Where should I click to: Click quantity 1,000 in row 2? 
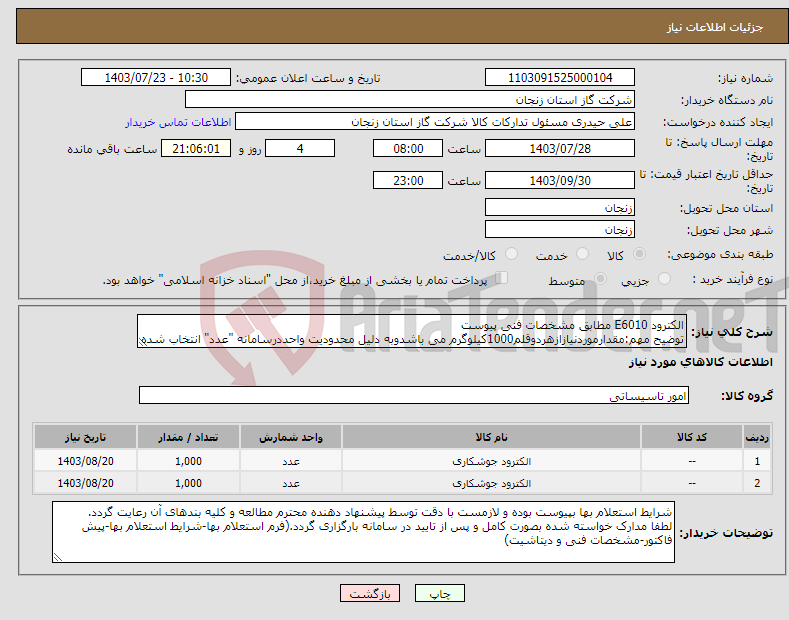coord(188,484)
